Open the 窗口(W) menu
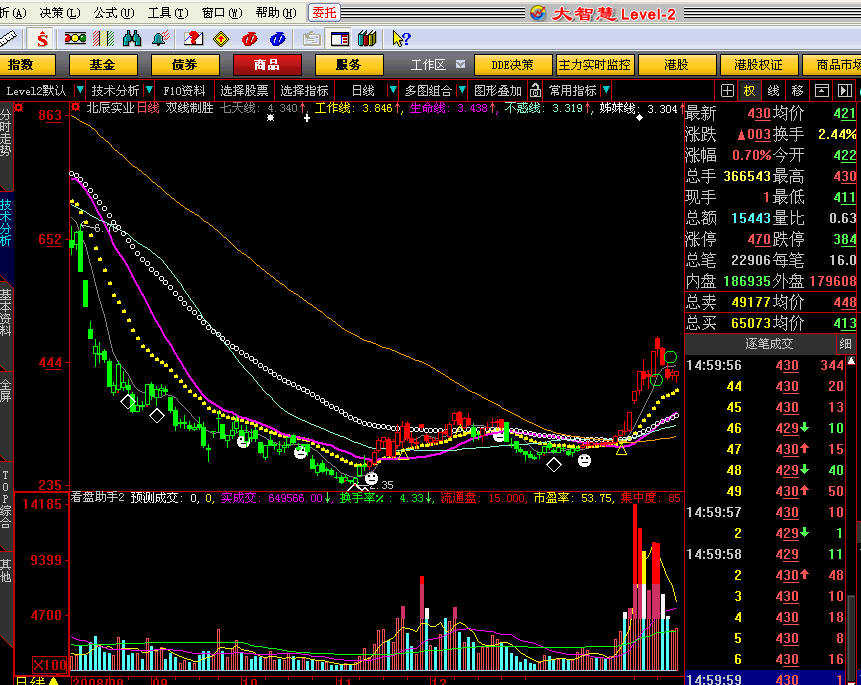Image resolution: width=861 pixels, height=685 pixels. tap(222, 13)
